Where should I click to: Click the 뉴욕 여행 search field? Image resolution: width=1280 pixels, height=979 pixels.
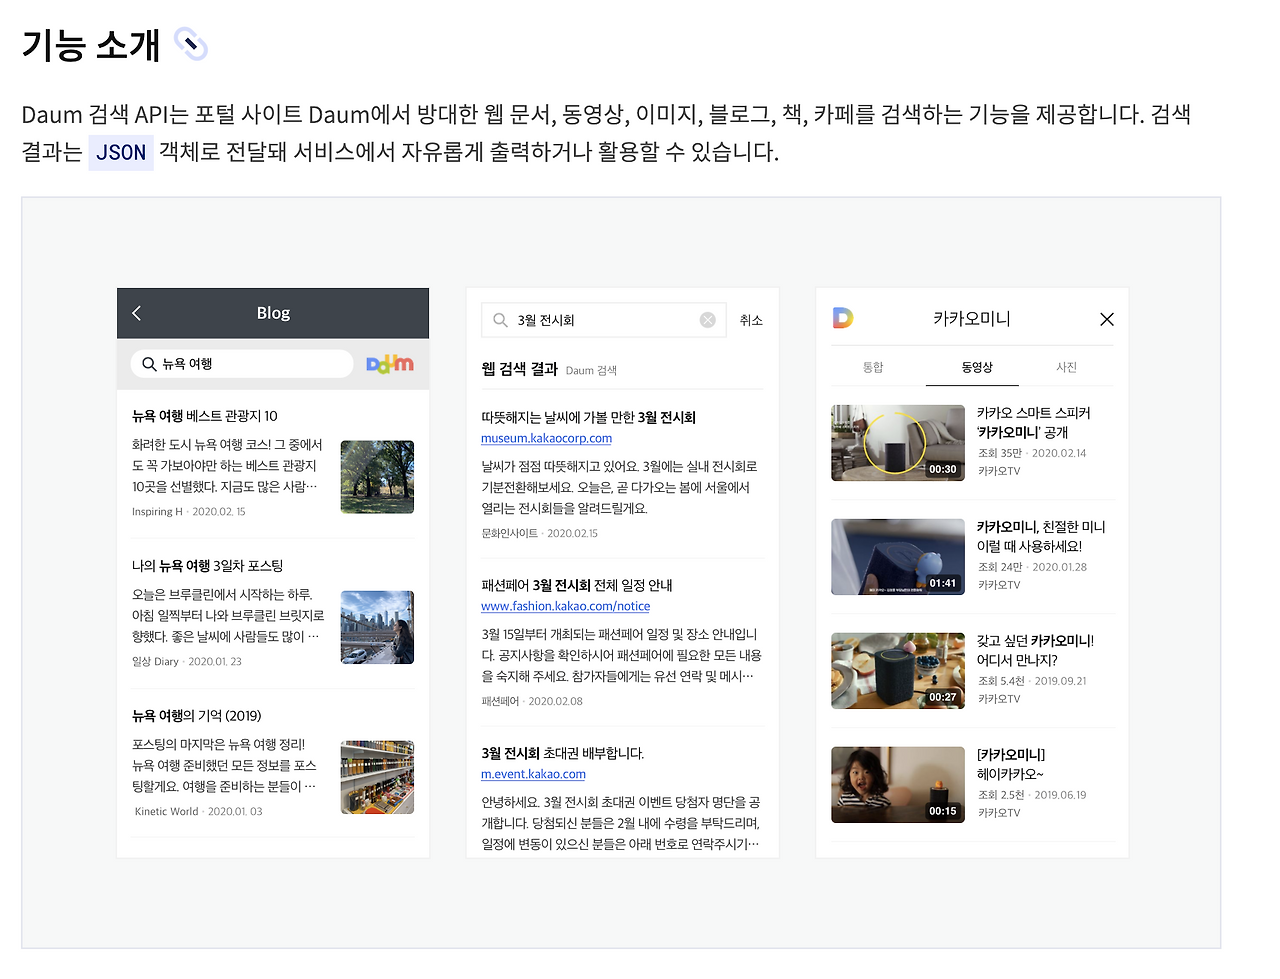point(242,364)
